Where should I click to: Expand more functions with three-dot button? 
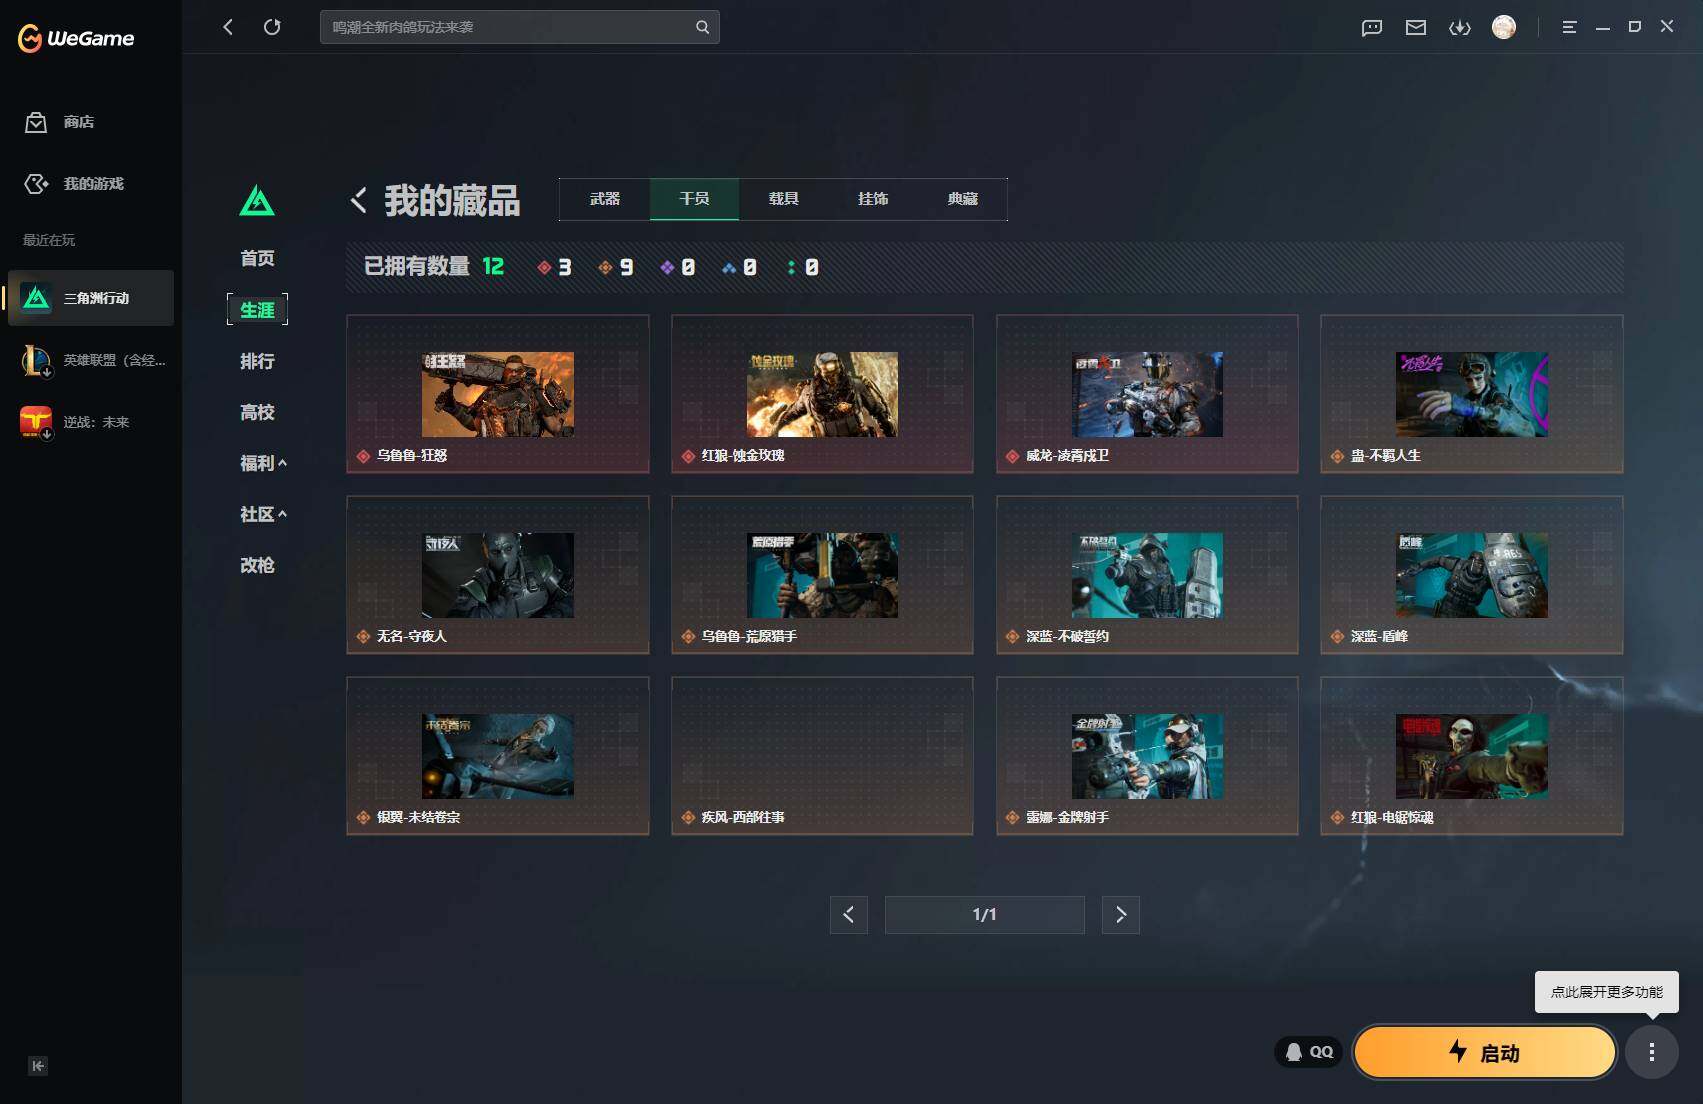1651,1052
